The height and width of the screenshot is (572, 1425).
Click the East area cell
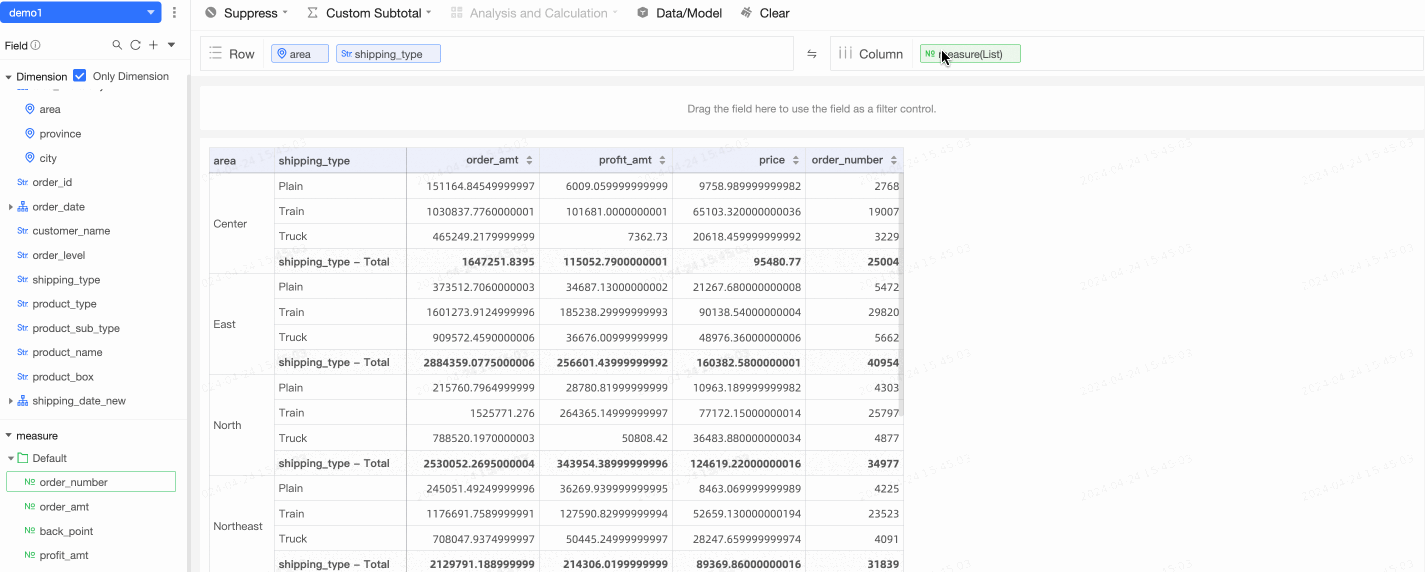[x=242, y=324]
